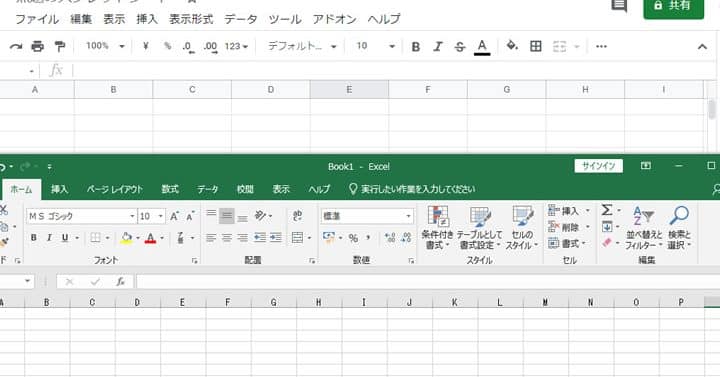
Task: Click the サインイン sign-in button in Excel
Action: pyautogui.click(x=598, y=166)
